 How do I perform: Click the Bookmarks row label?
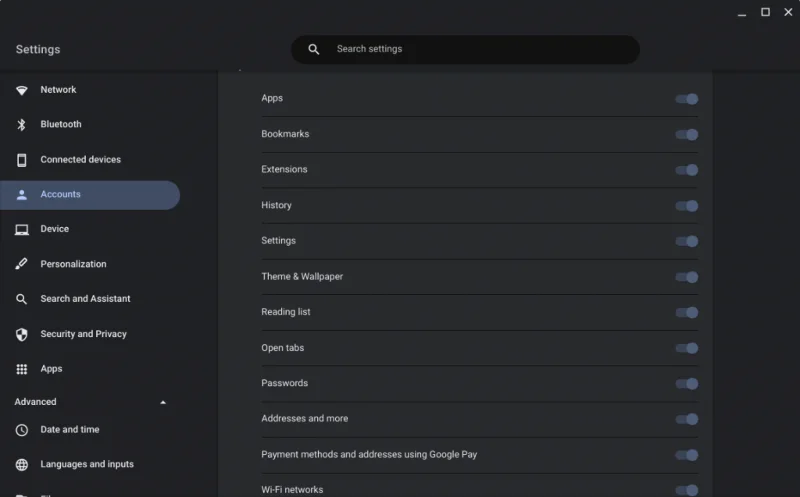click(x=285, y=134)
